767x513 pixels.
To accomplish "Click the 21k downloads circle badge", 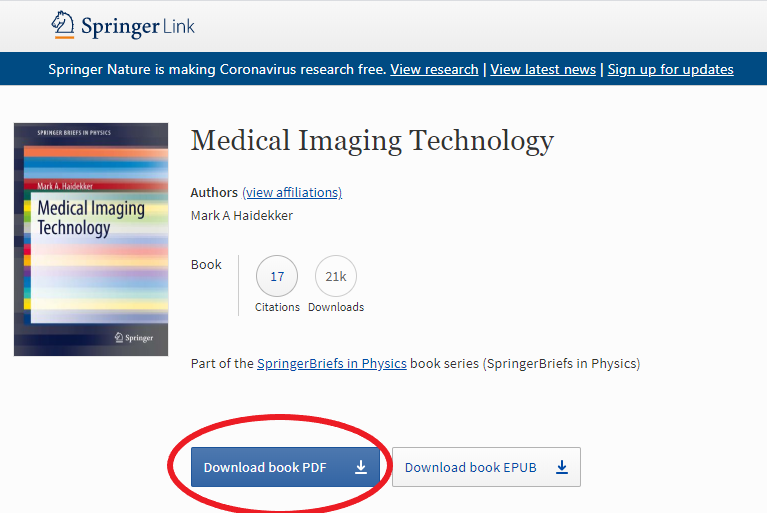I will point(336,276).
